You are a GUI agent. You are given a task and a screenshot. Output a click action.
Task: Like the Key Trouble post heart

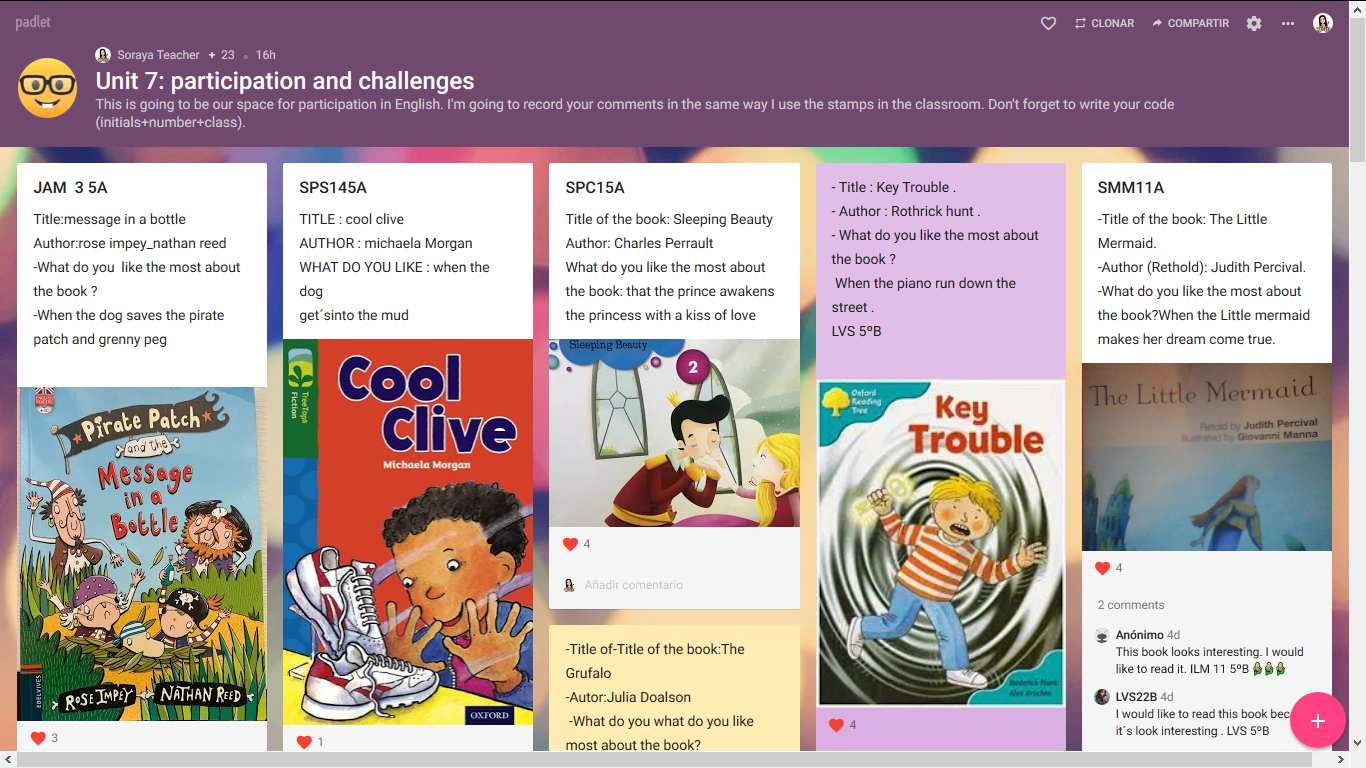point(836,725)
